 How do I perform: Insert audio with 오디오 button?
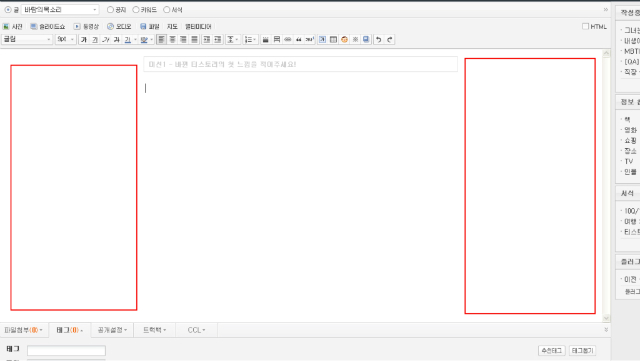pyautogui.click(x=119, y=27)
